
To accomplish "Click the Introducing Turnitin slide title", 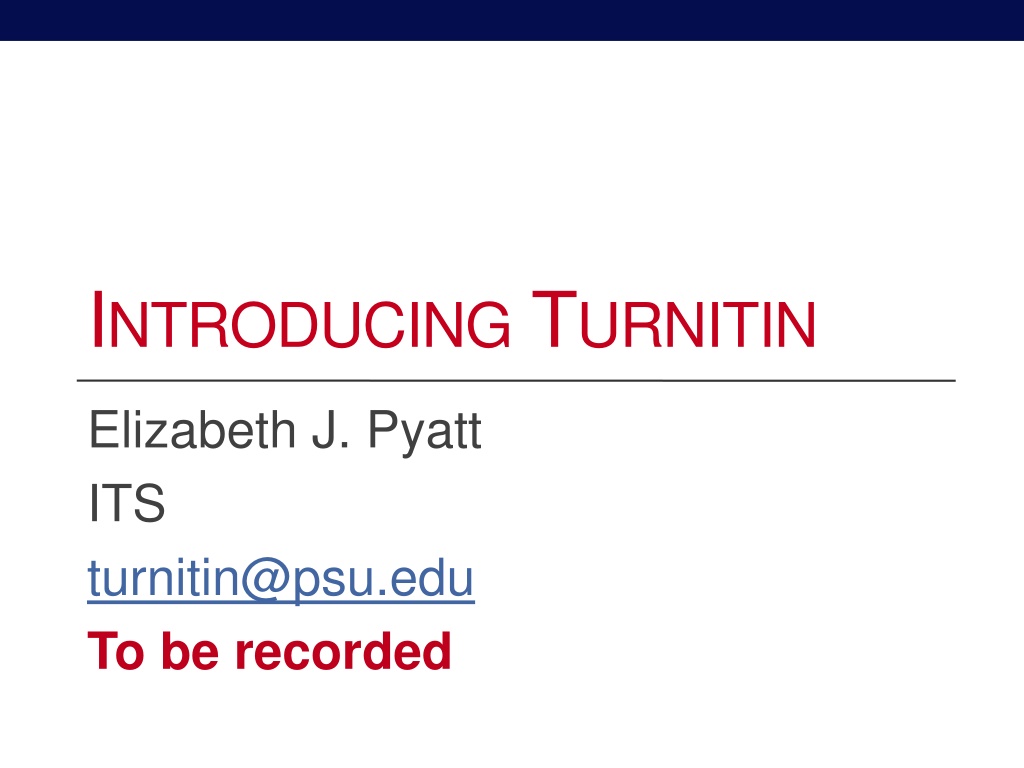I will point(452,324).
